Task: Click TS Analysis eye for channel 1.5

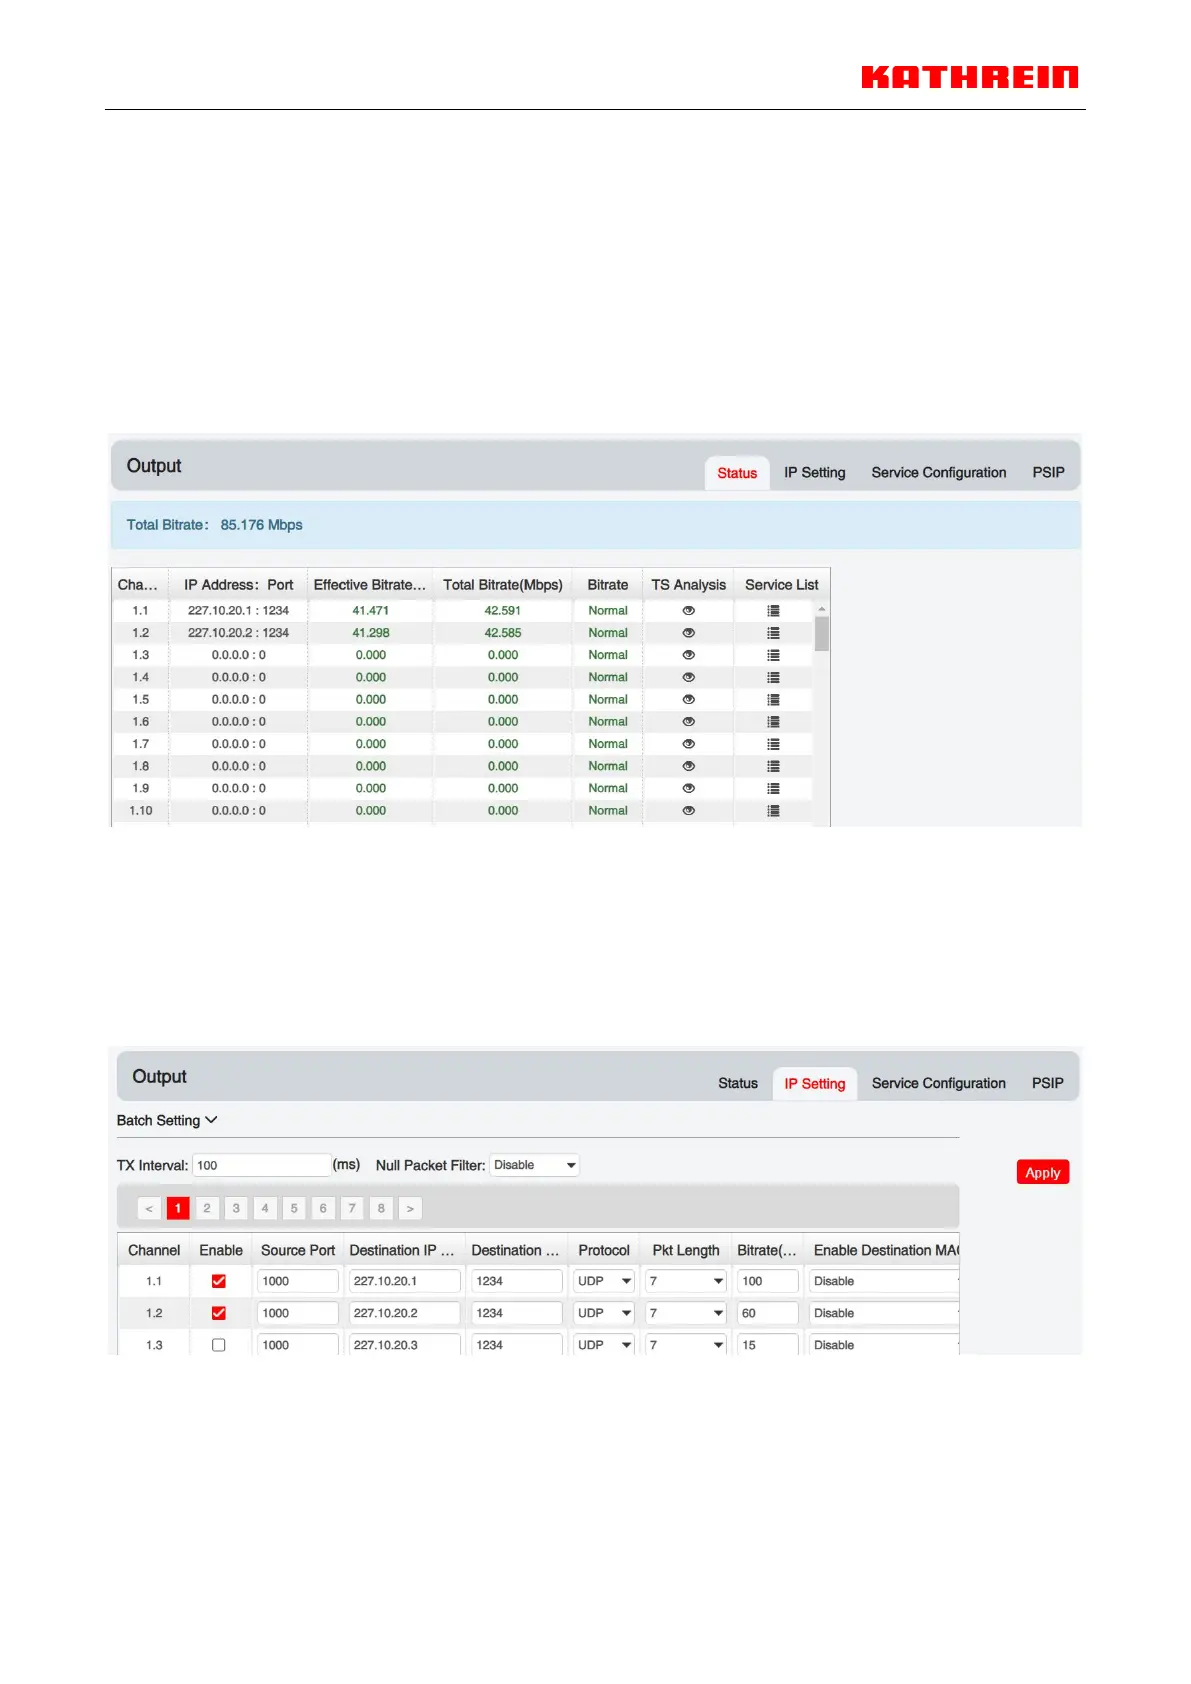Action: click(688, 700)
